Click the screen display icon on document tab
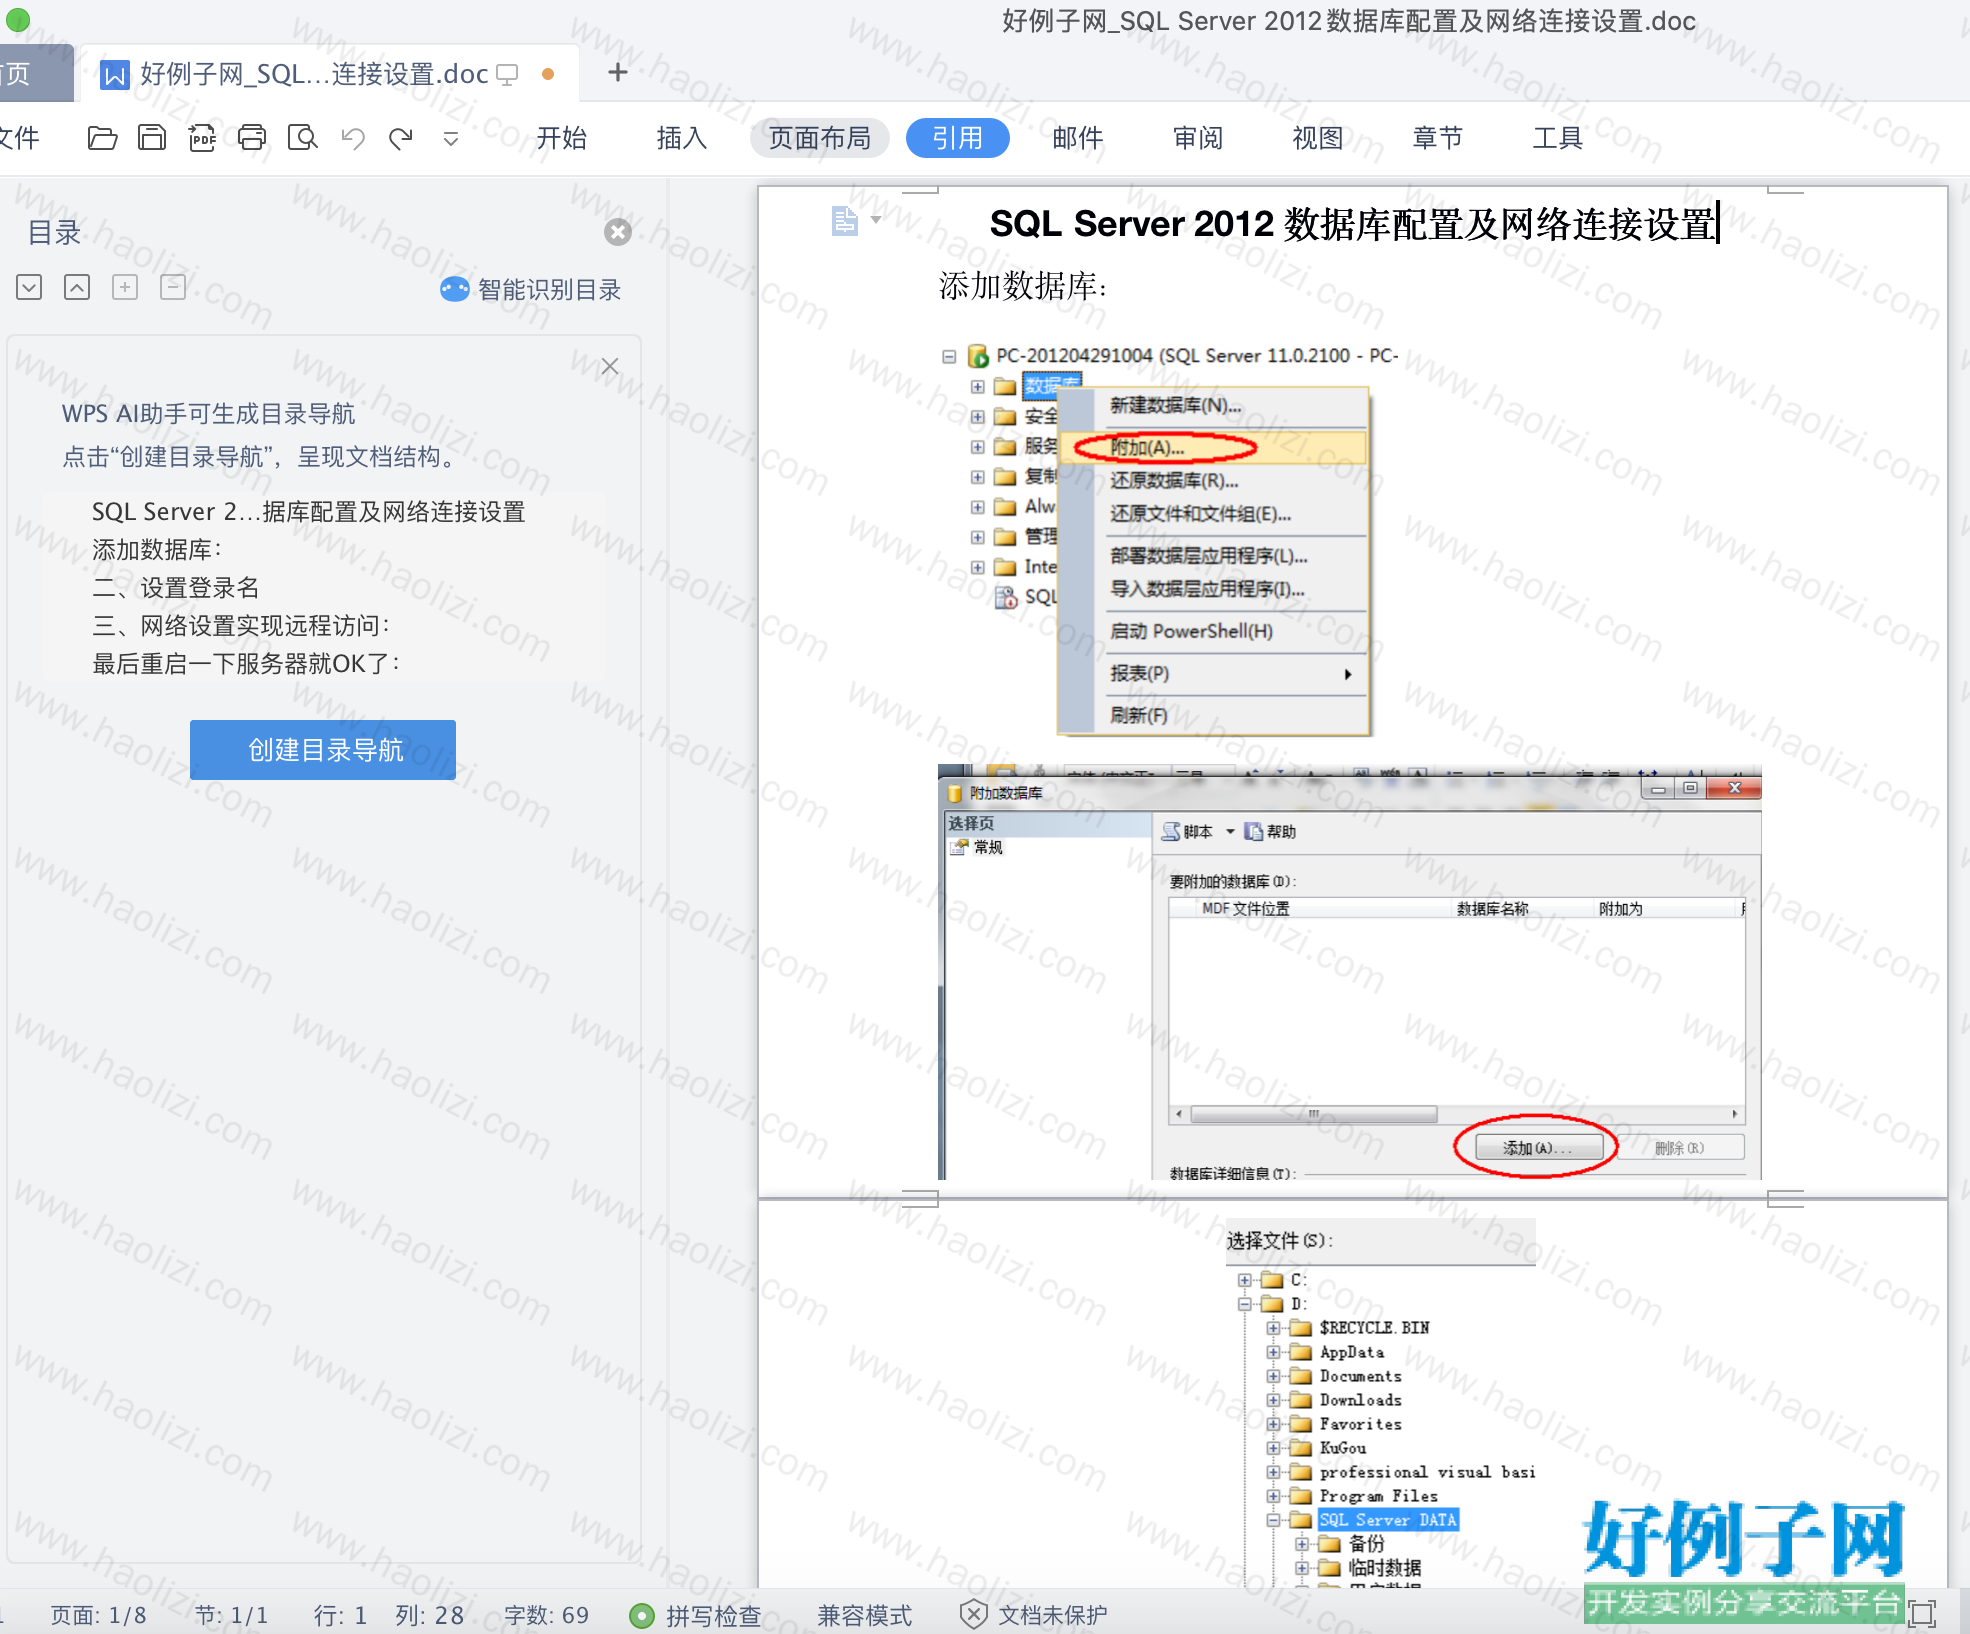The height and width of the screenshot is (1634, 1970). [x=508, y=75]
